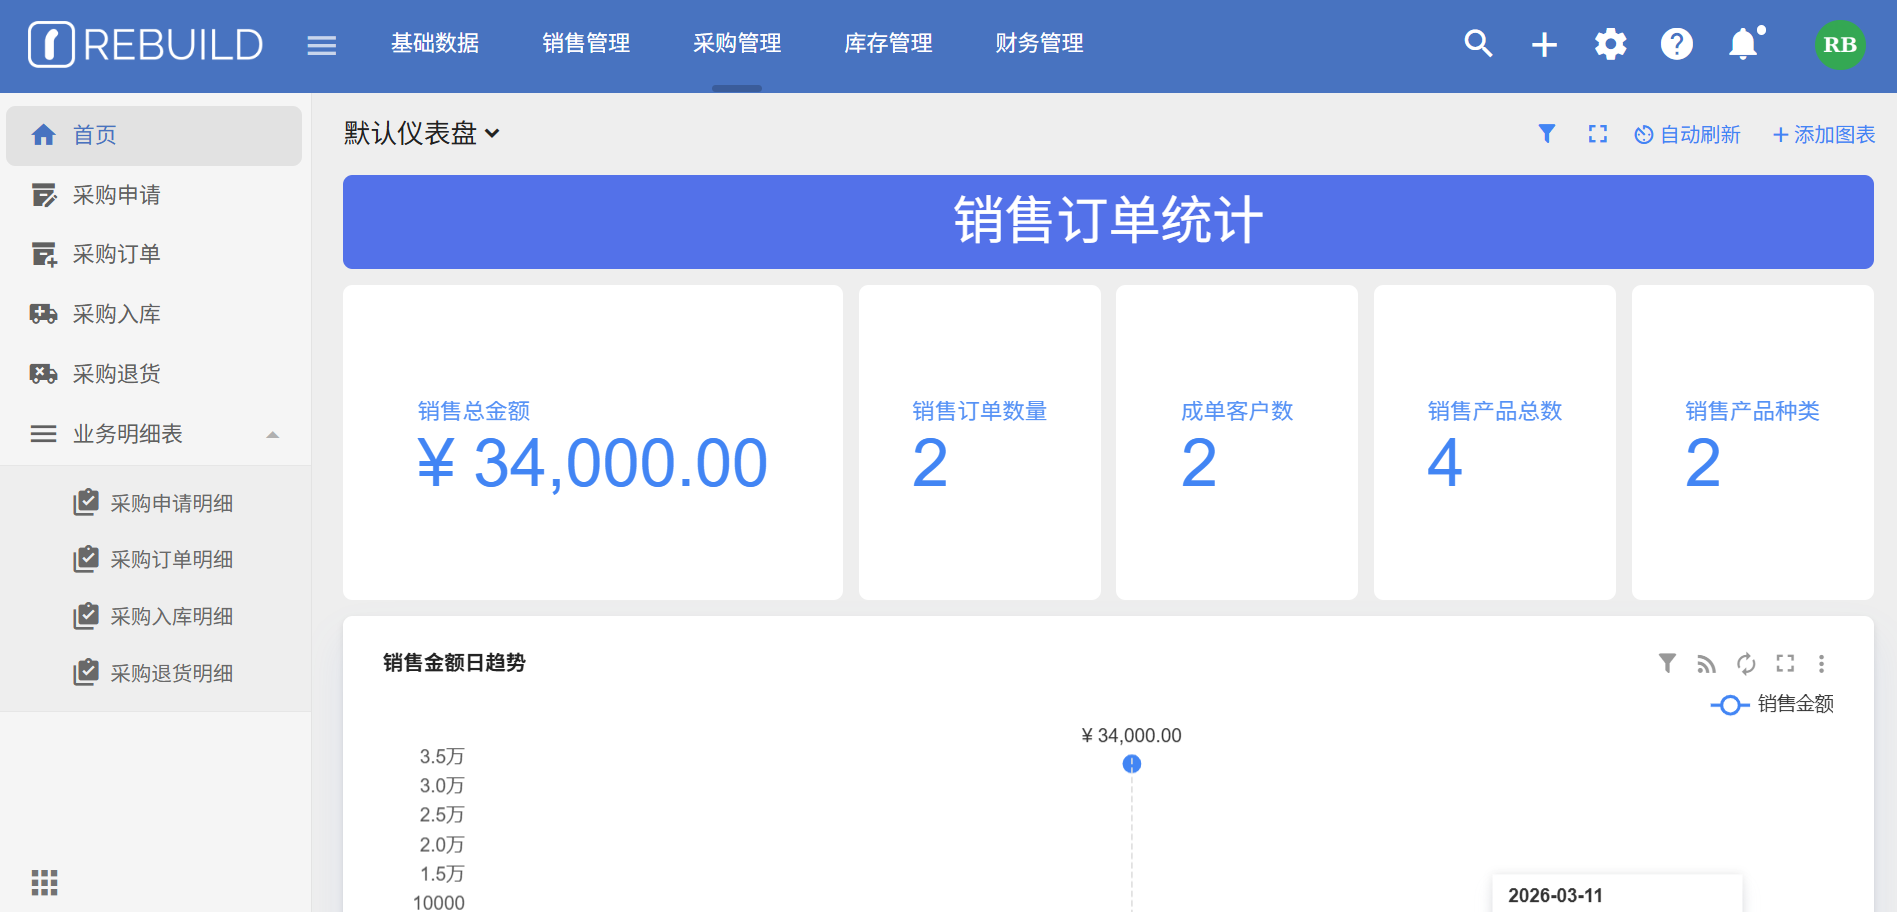
Task: Enter dashboard fullscreen mode
Action: tap(1597, 134)
